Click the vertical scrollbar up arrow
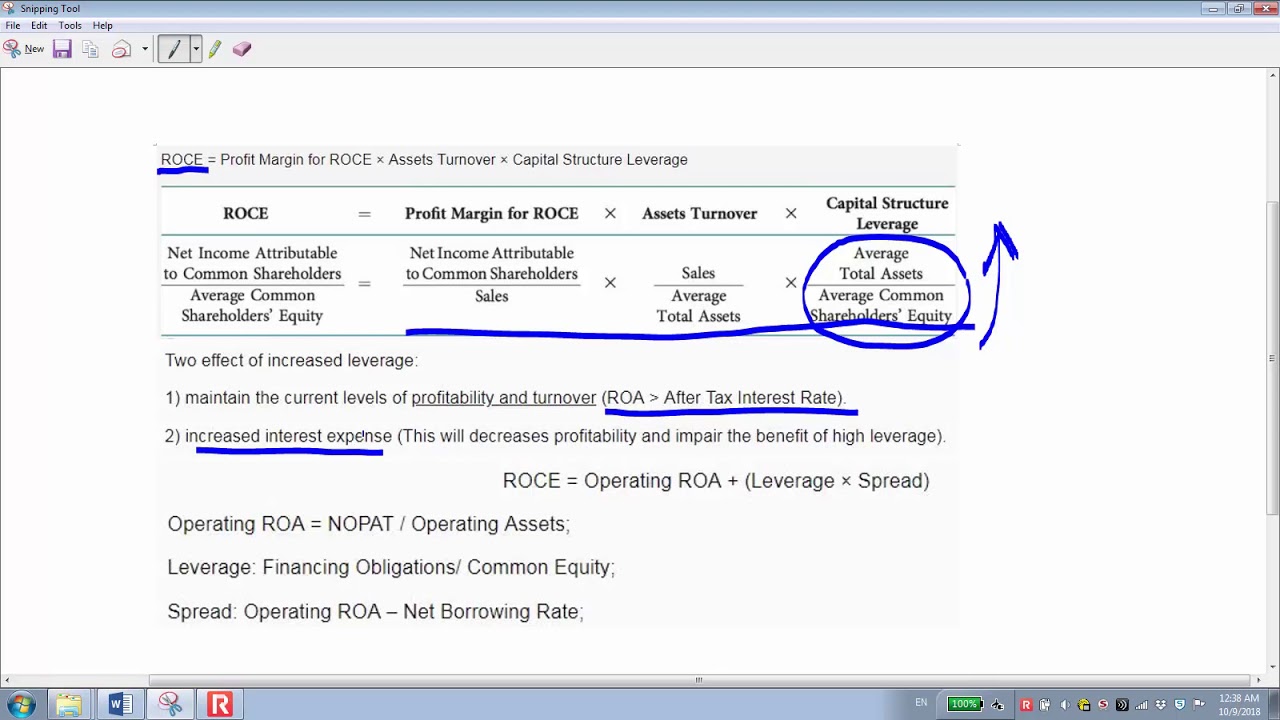1280x720 pixels. tap(1272, 75)
